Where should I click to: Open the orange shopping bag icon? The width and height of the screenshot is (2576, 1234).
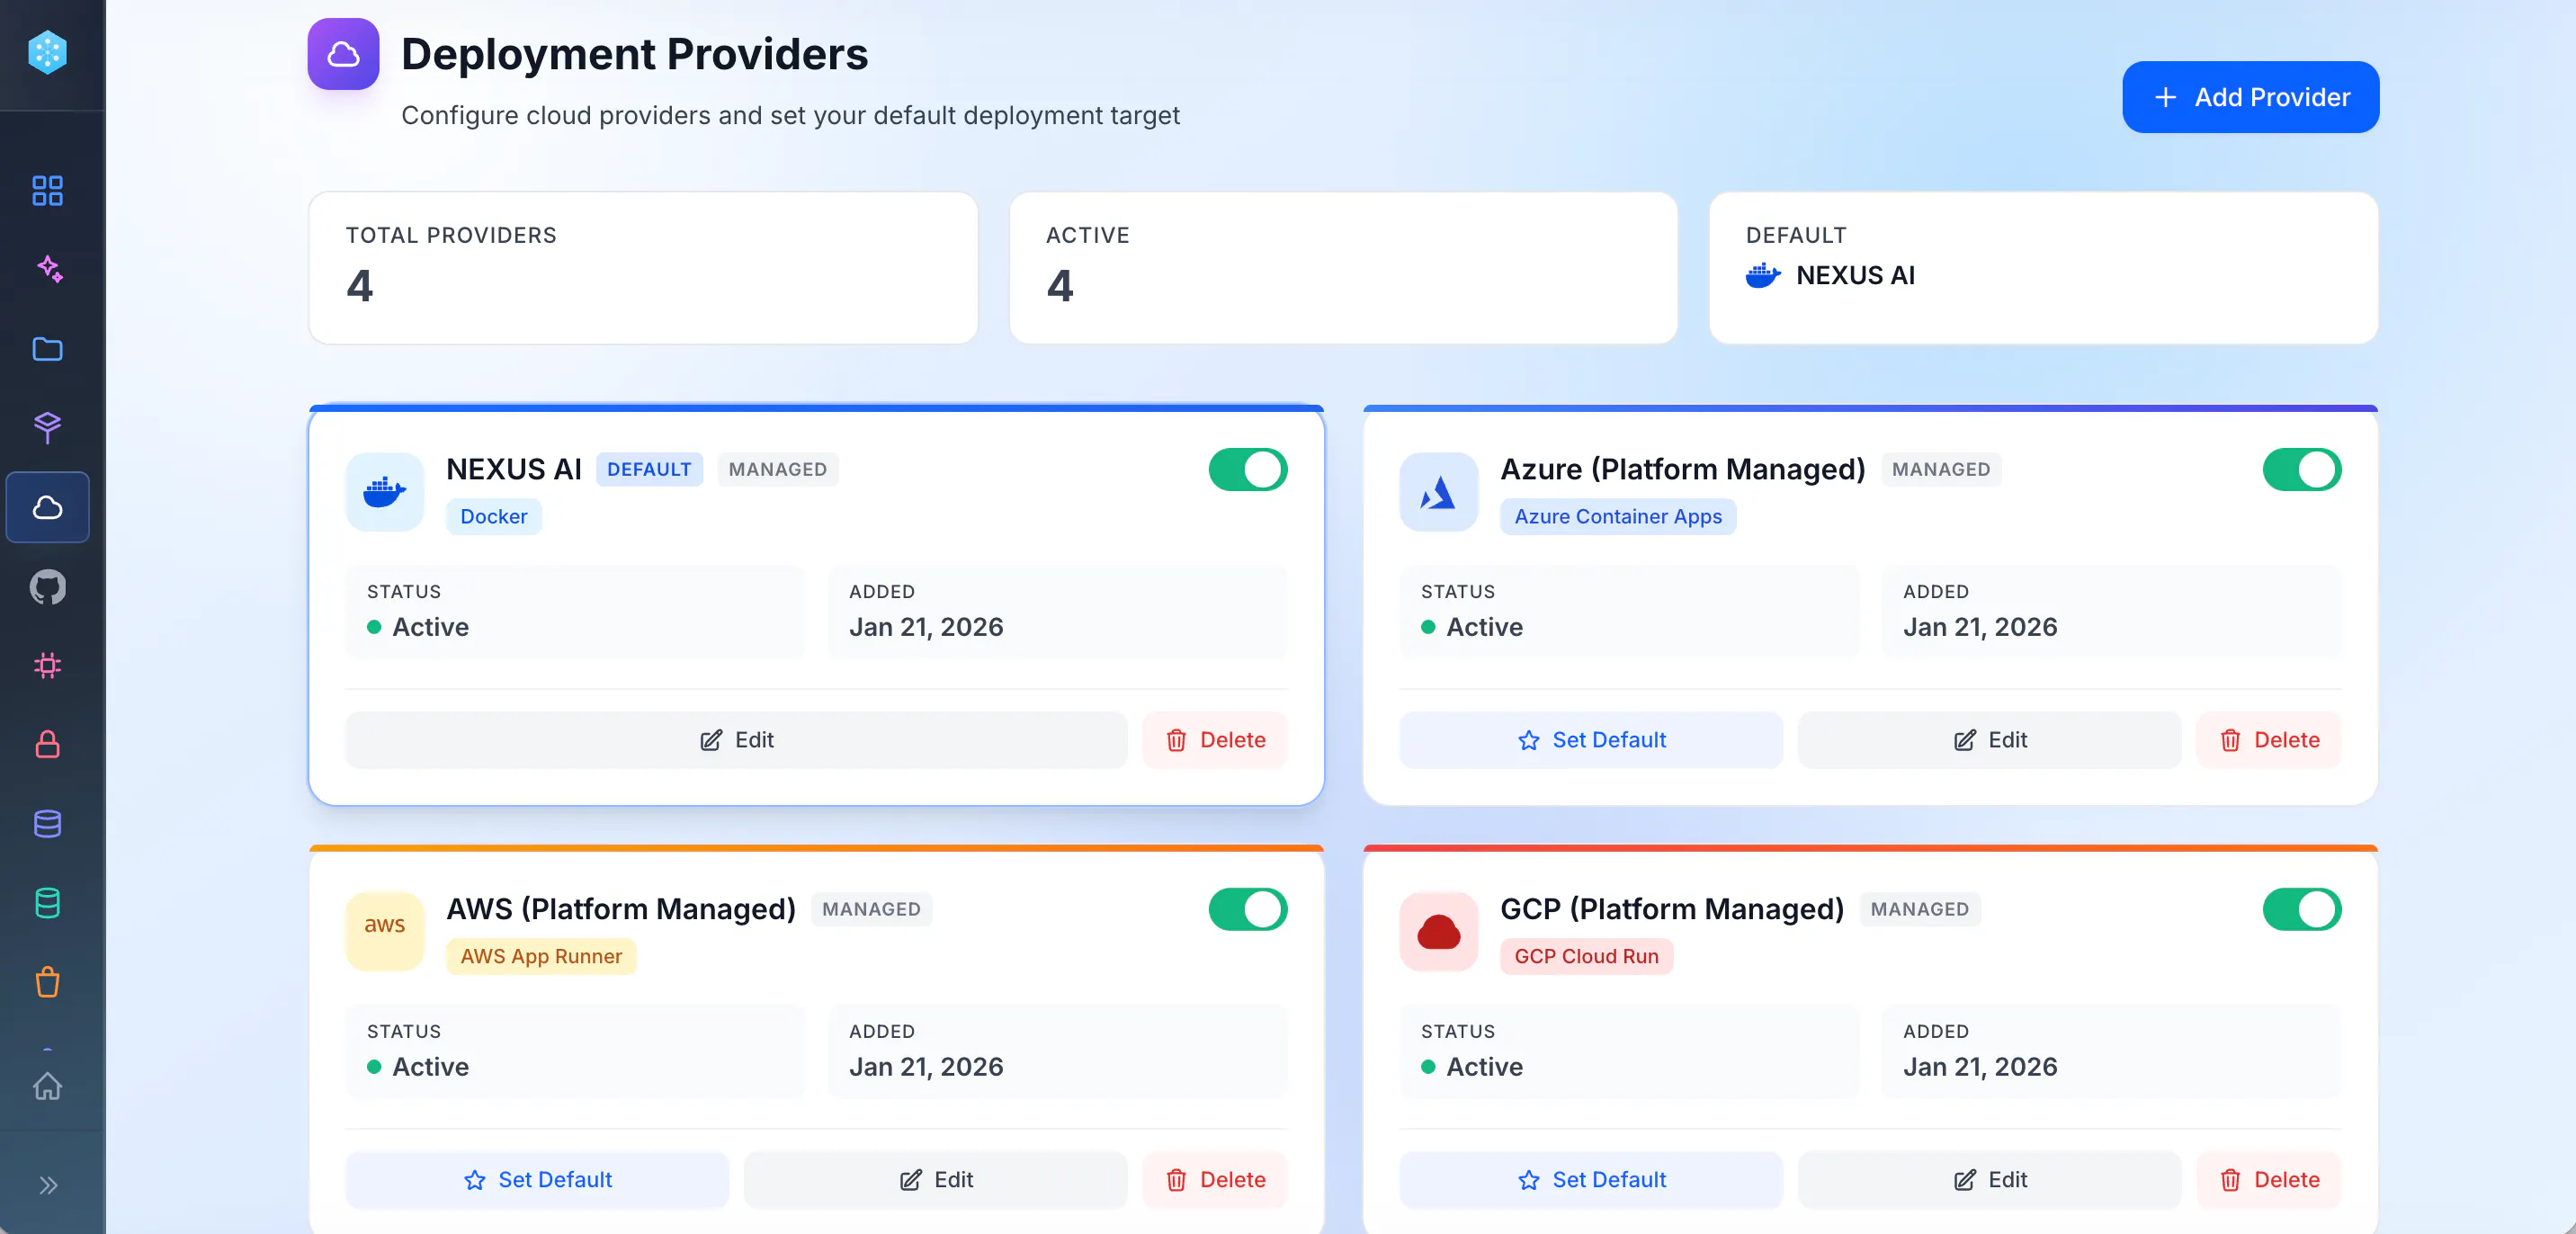[47, 983]
